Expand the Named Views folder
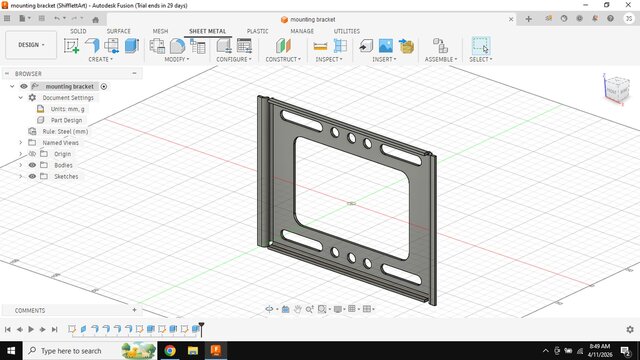This screenshot has height=360, width=640. click(20, 142)
